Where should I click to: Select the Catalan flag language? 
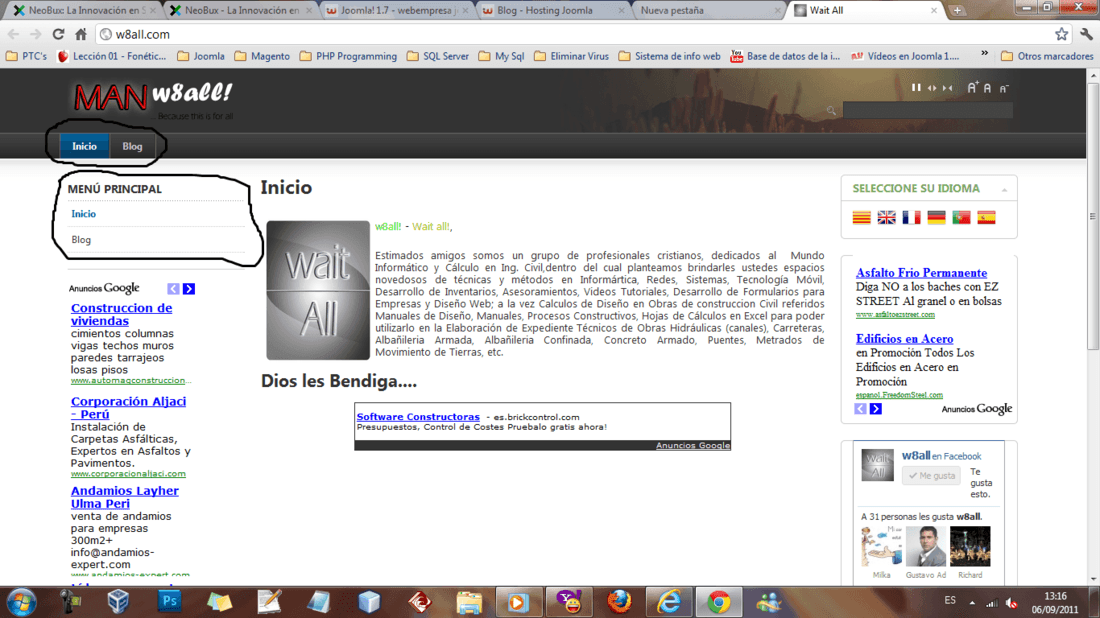pyautogui.click(x=861, y=217)
